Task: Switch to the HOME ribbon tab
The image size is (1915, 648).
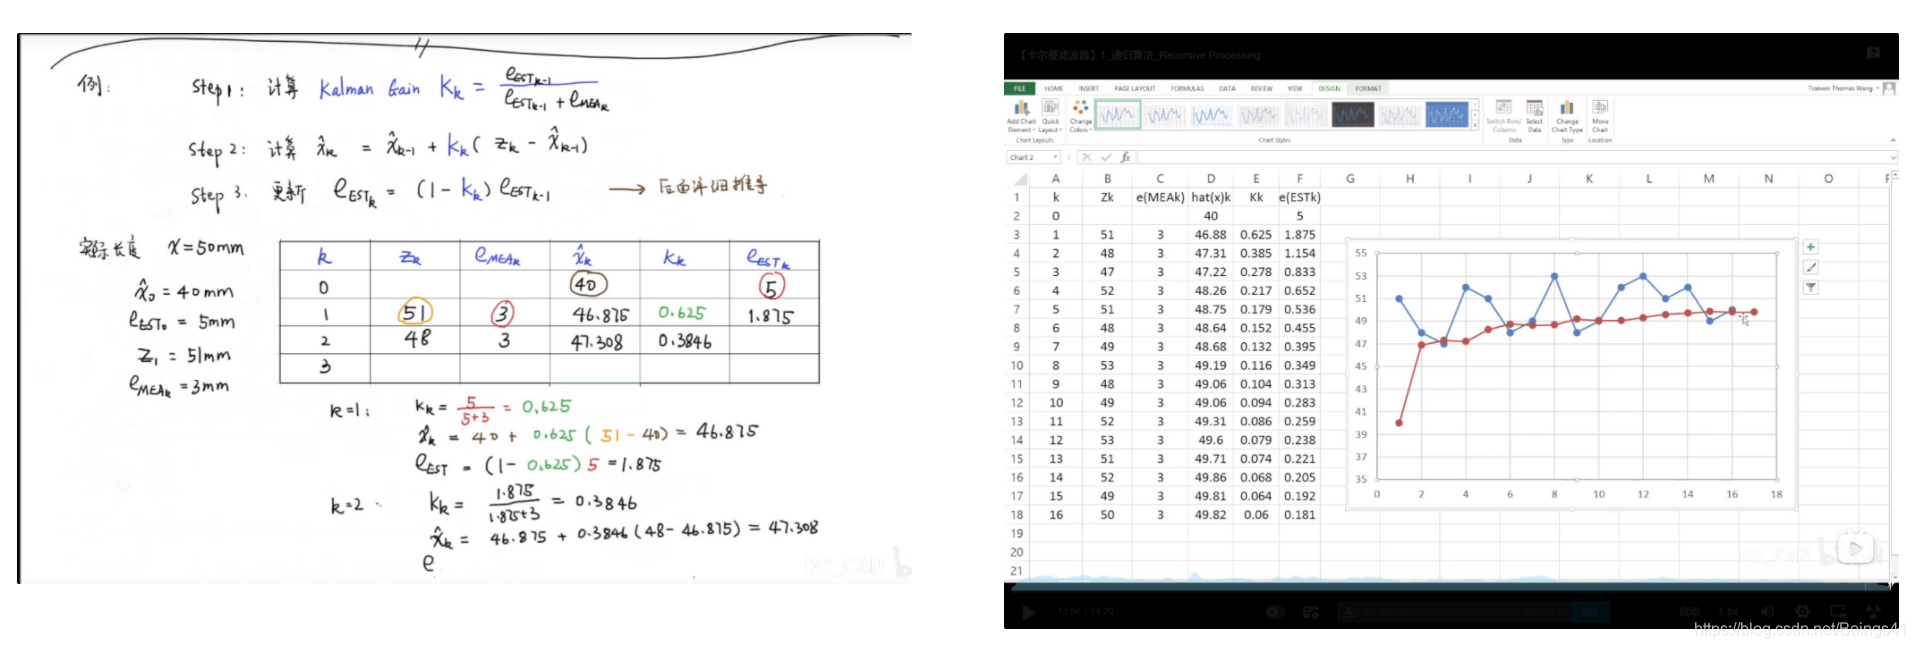Action: 1054,88
